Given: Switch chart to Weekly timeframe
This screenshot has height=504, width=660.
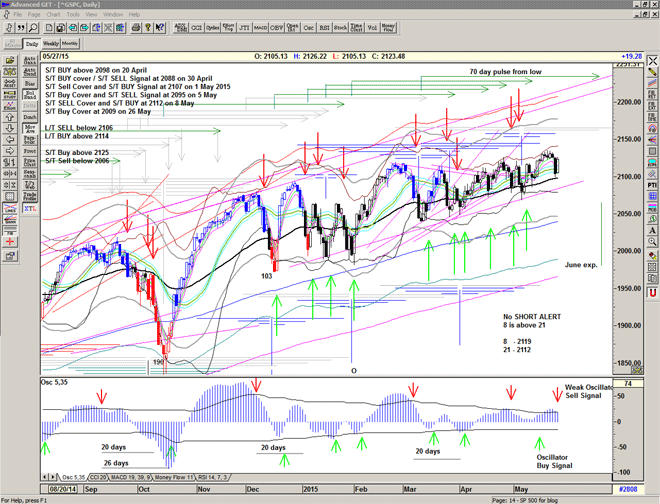Looking at the screenshot, I should click(51, 44).
